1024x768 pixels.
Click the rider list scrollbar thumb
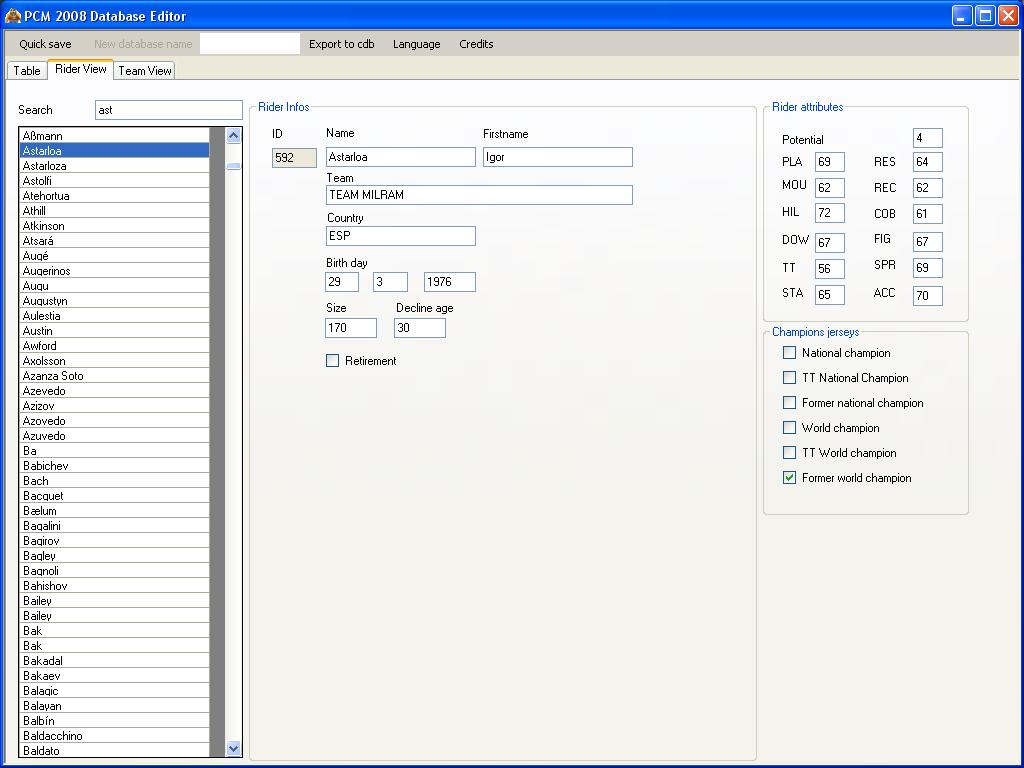[234, 166]
